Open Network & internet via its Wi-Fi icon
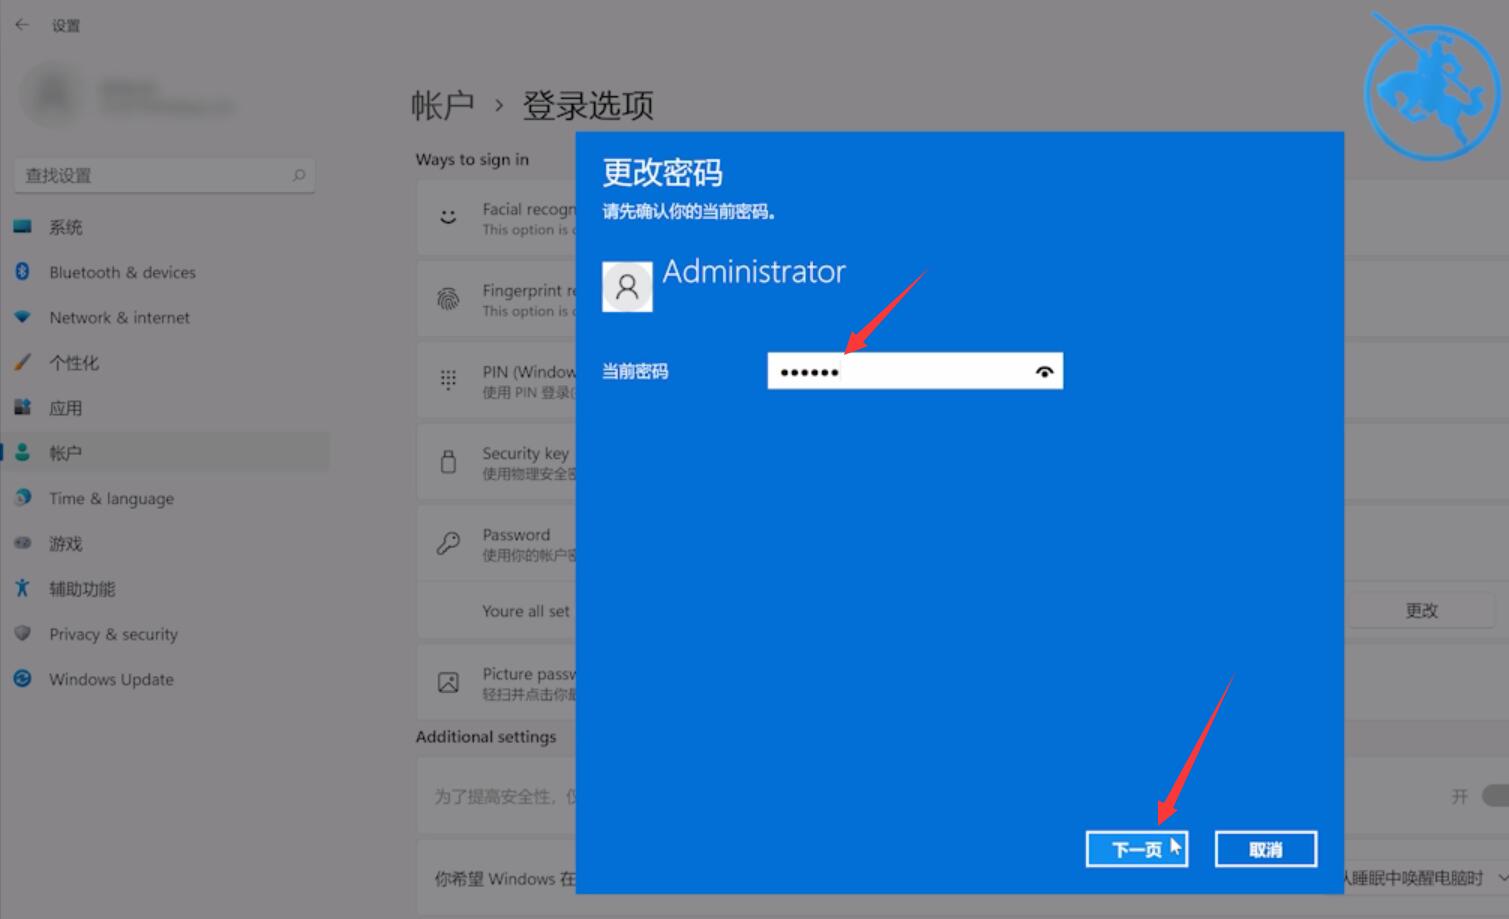The height and width of the screenshot is (919, 1509). click(x=22, y=317)
